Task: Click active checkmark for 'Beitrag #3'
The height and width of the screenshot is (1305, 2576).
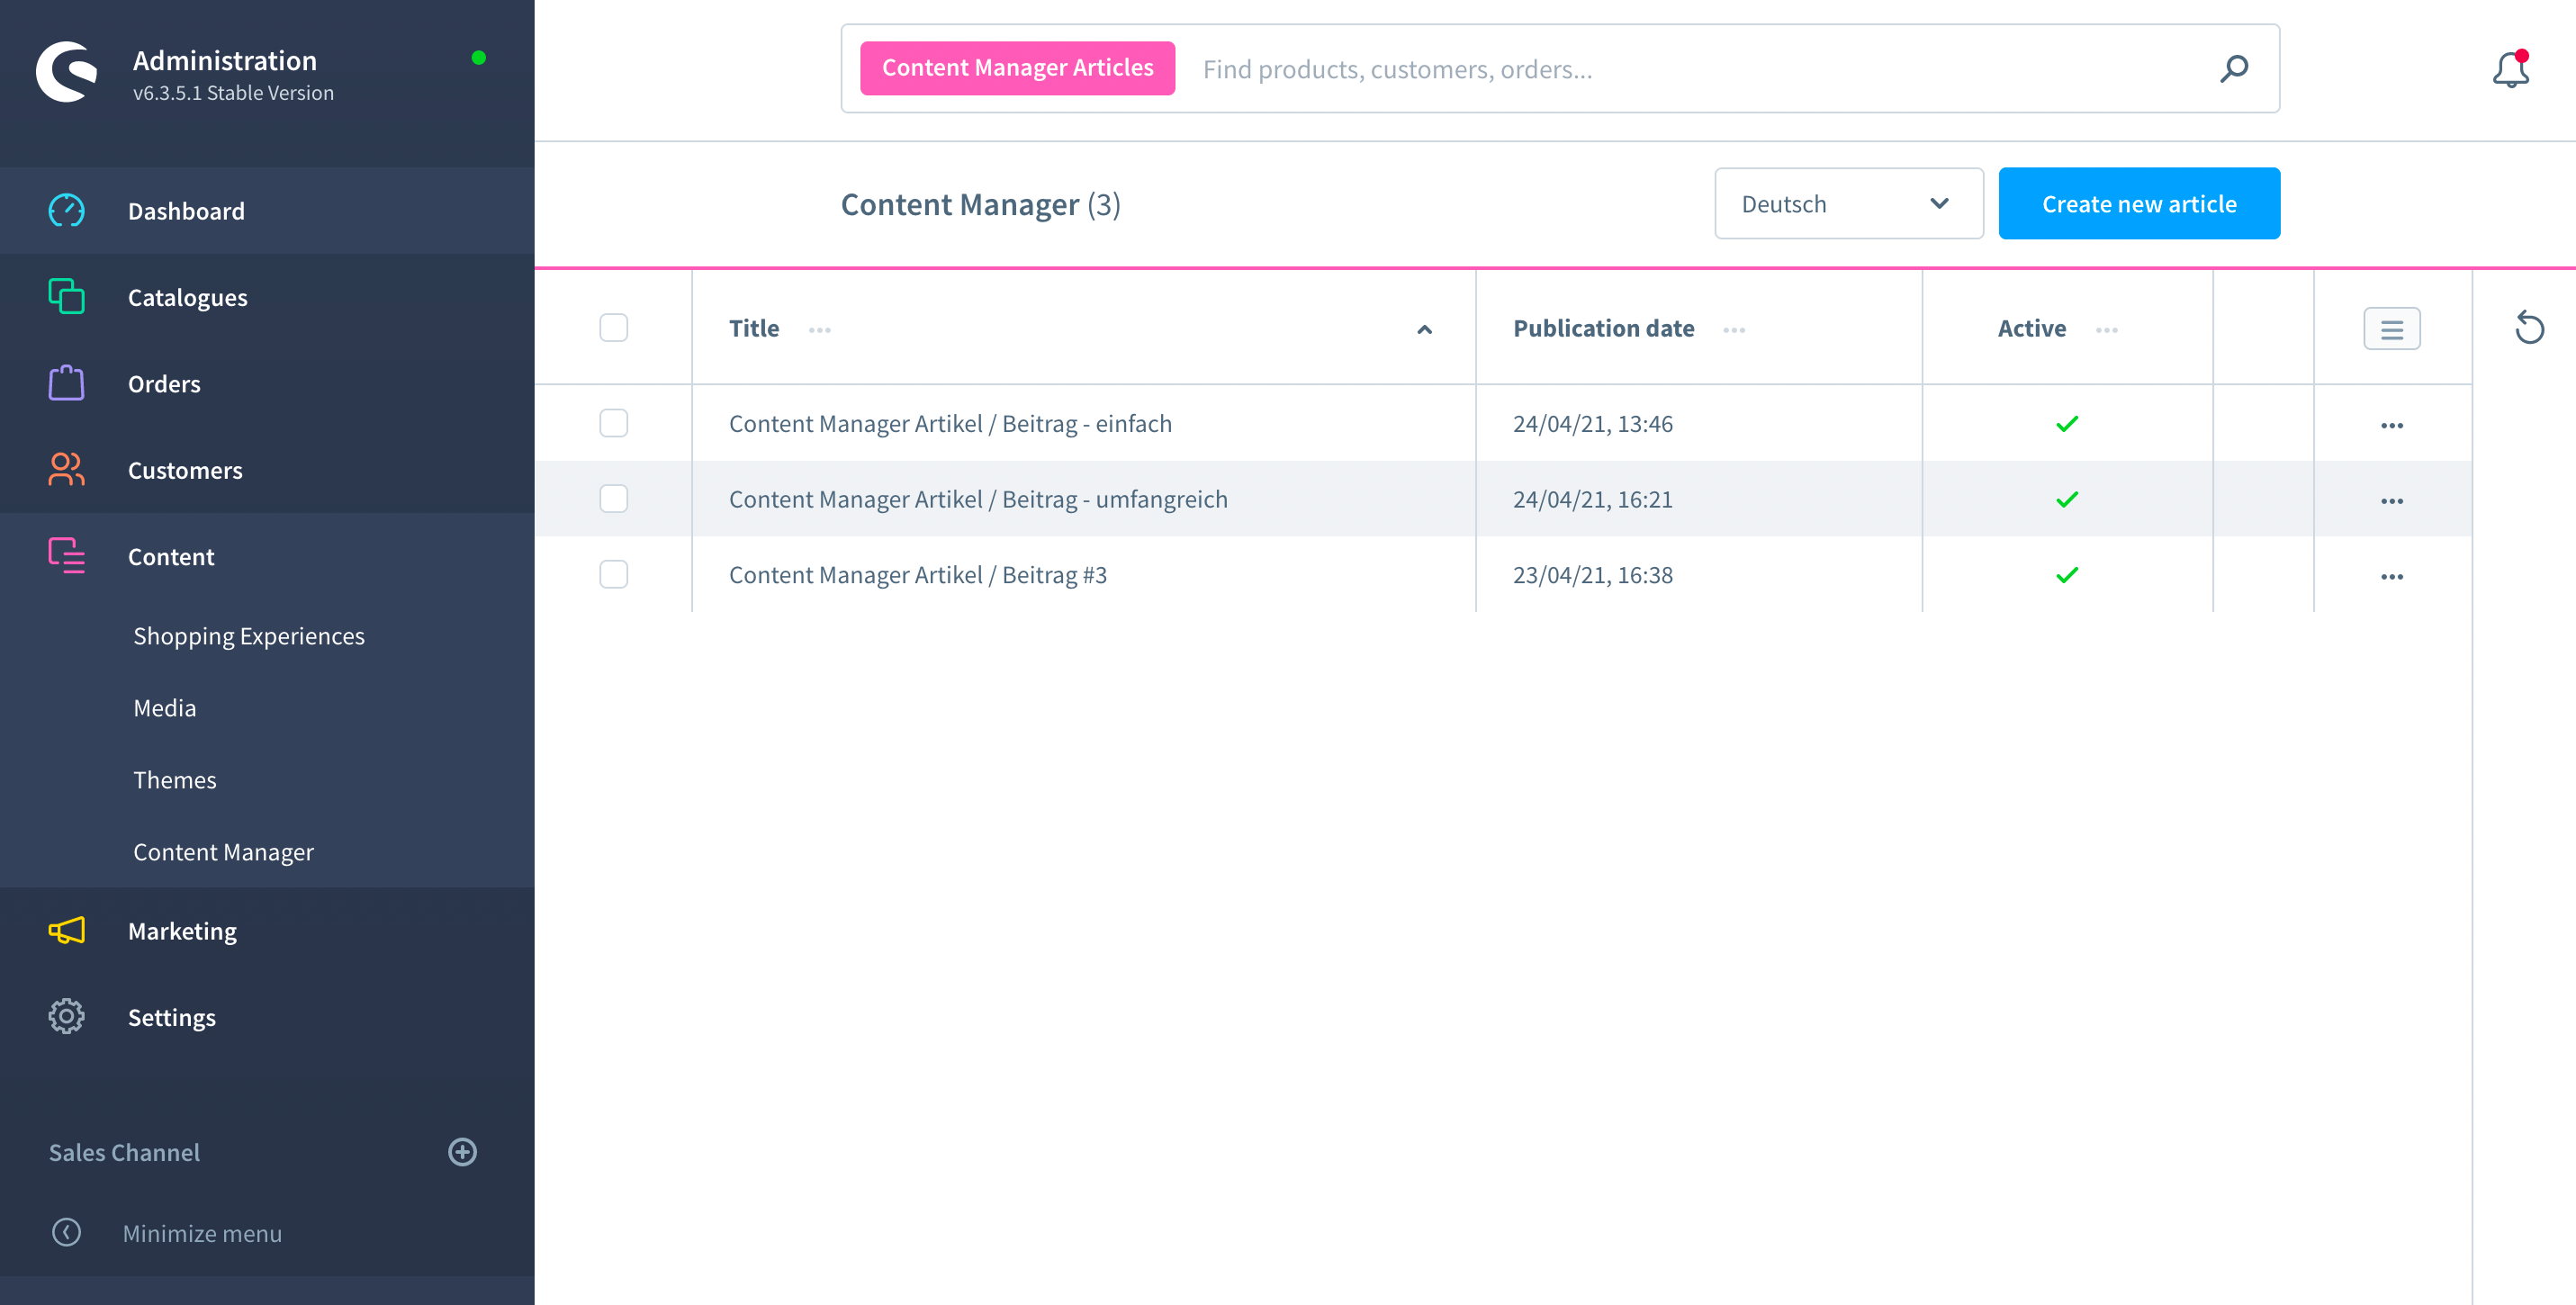Action: click(2066, 575)
